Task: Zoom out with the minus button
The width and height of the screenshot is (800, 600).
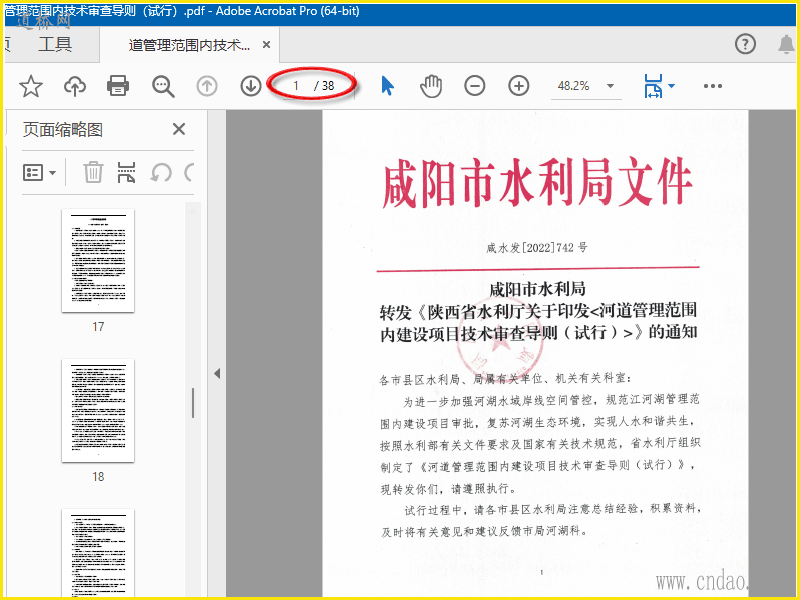Action: tap(474, 86)
